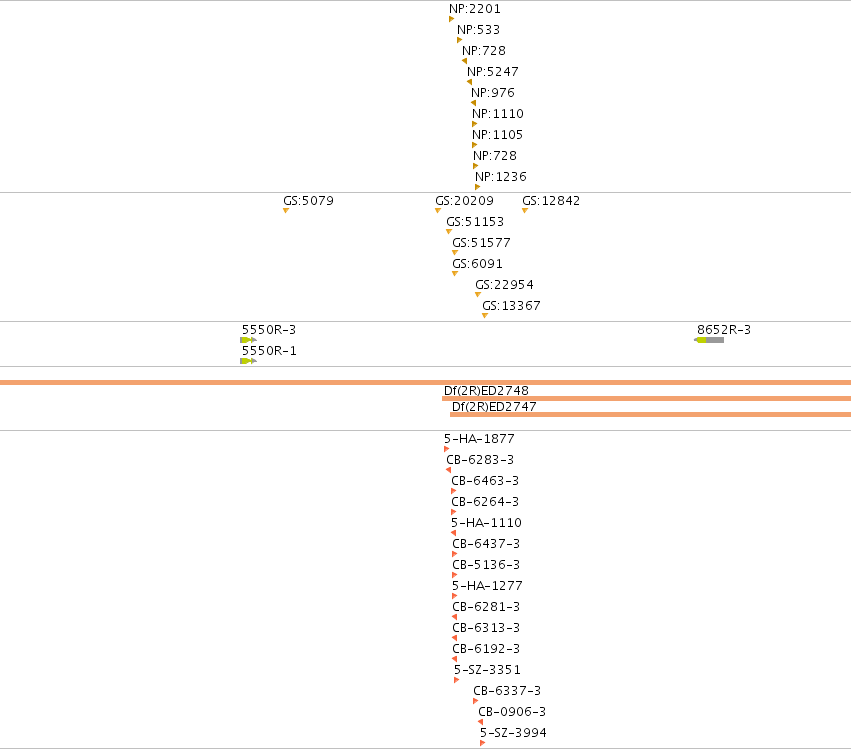Open the NP:1105 label
851x749 pixels.
497,135
